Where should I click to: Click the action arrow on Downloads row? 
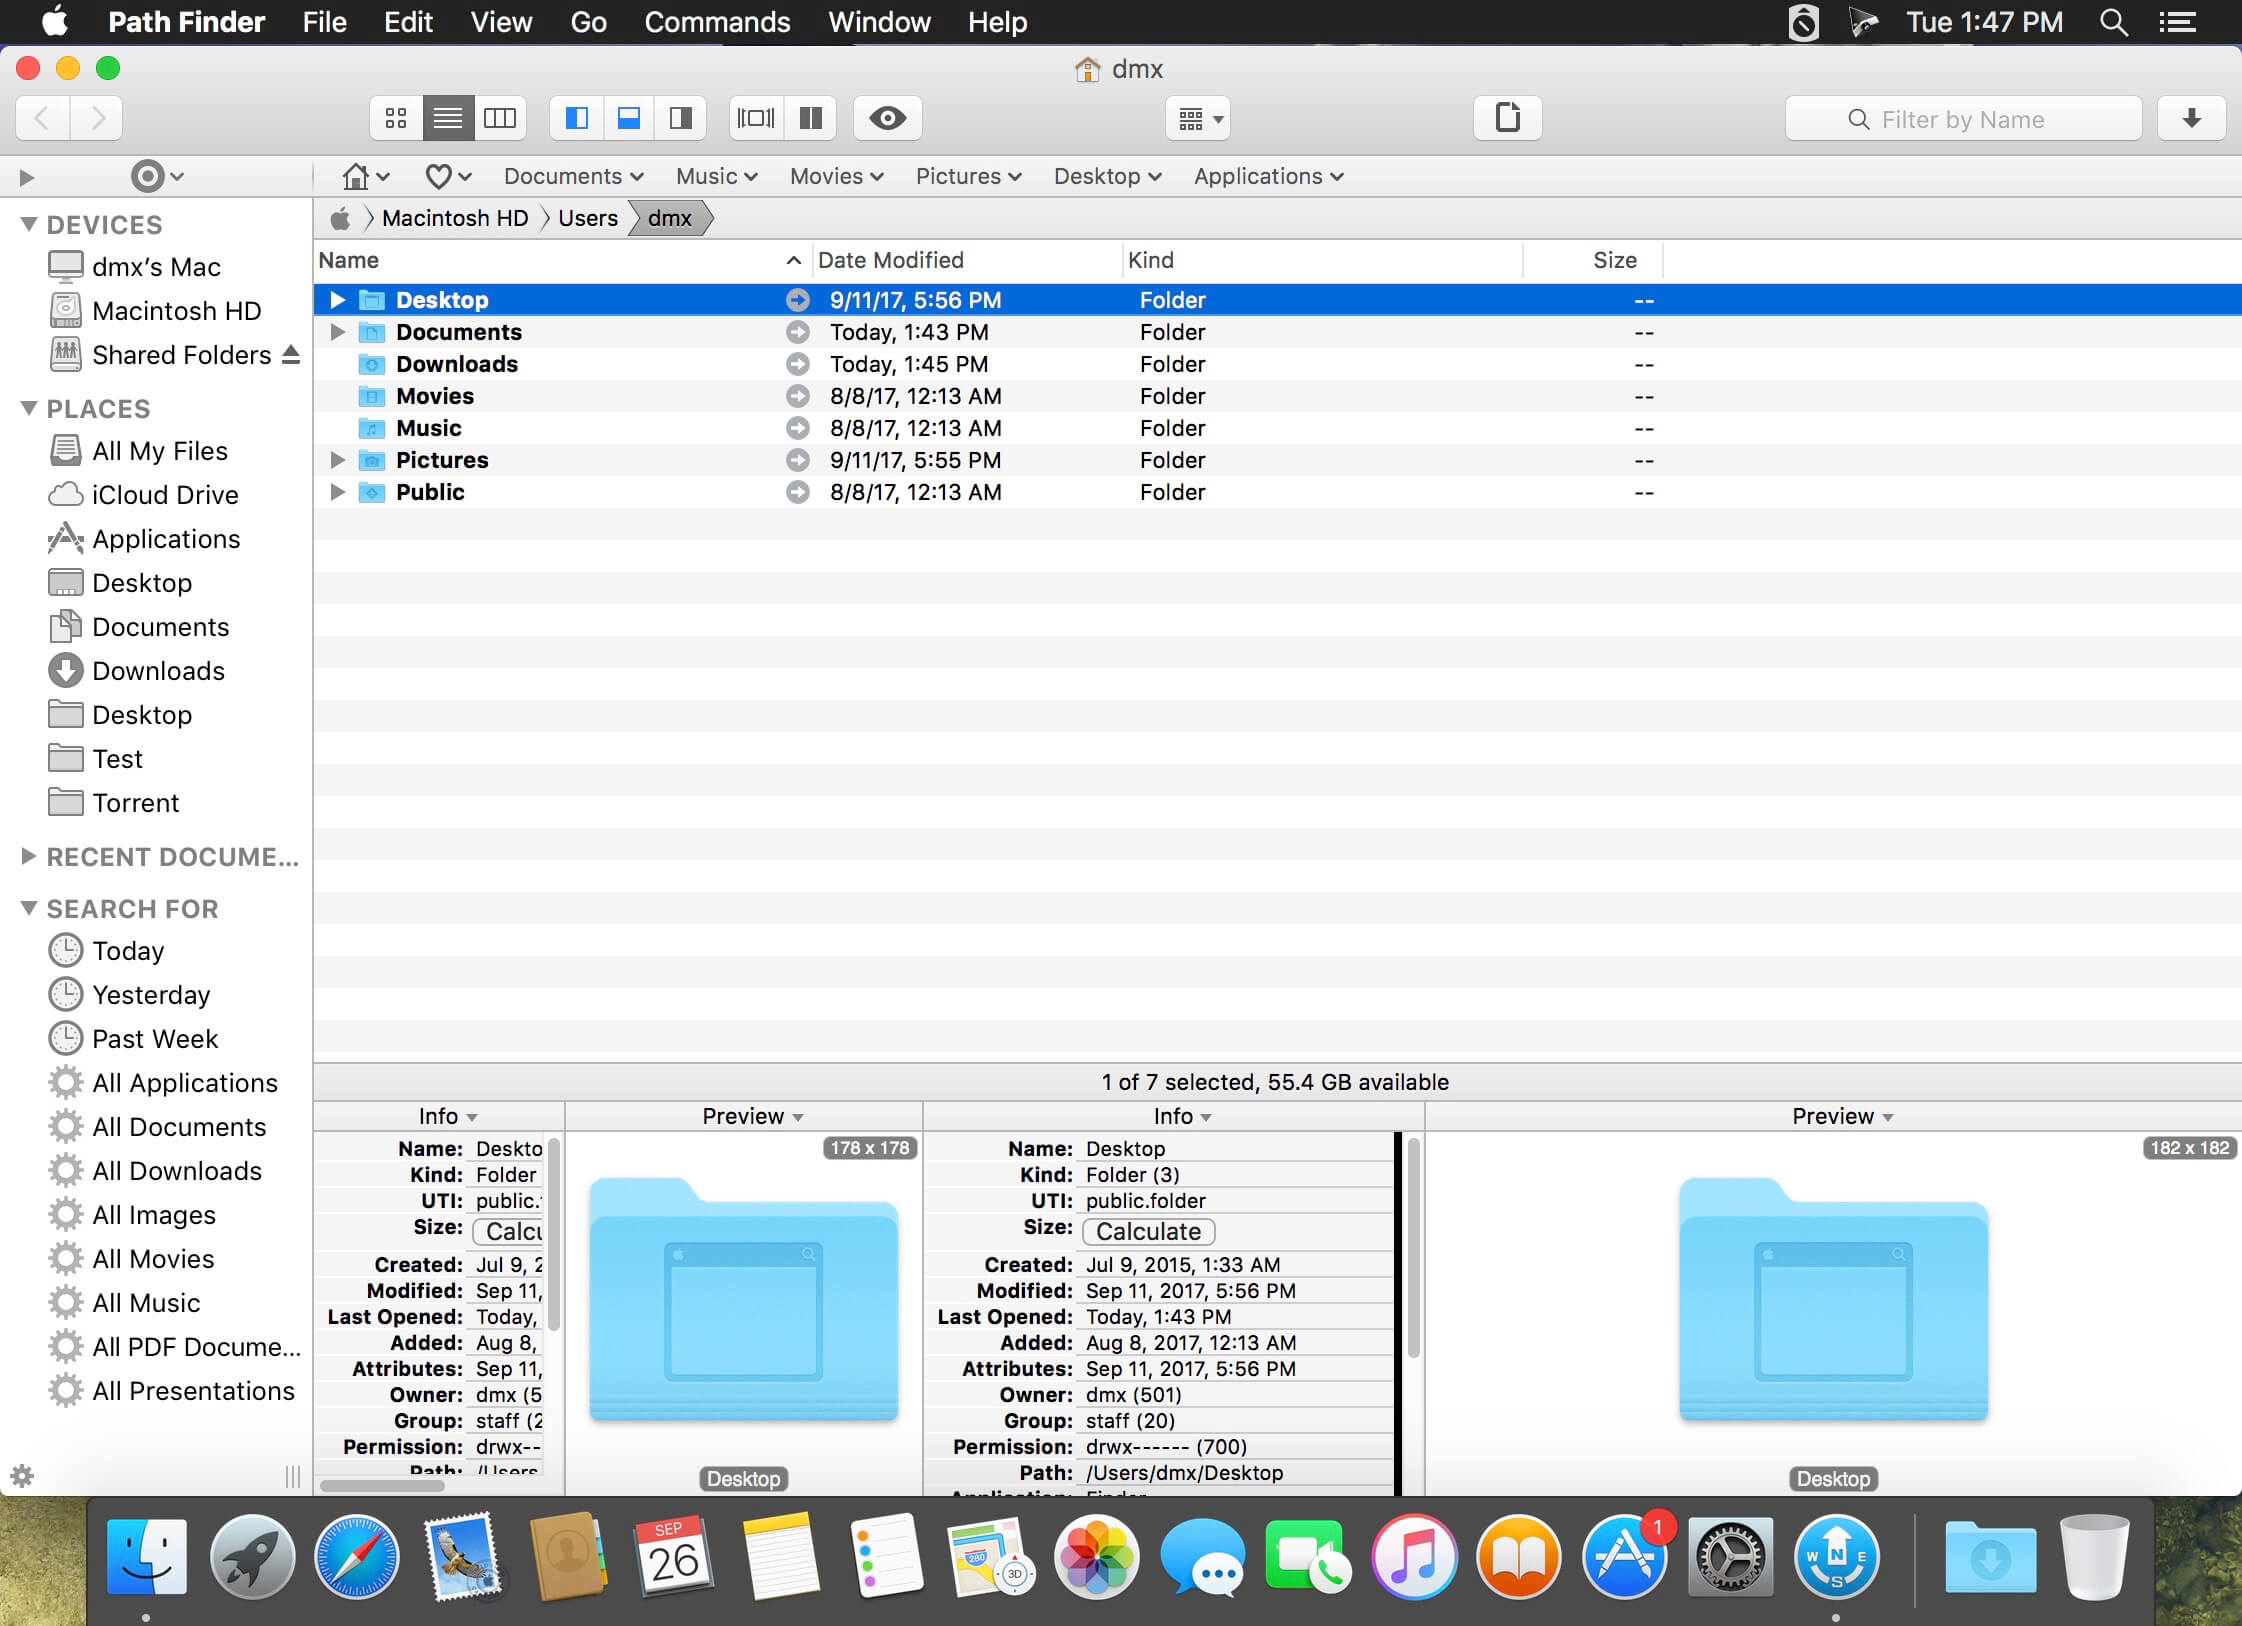click(797, 364)
